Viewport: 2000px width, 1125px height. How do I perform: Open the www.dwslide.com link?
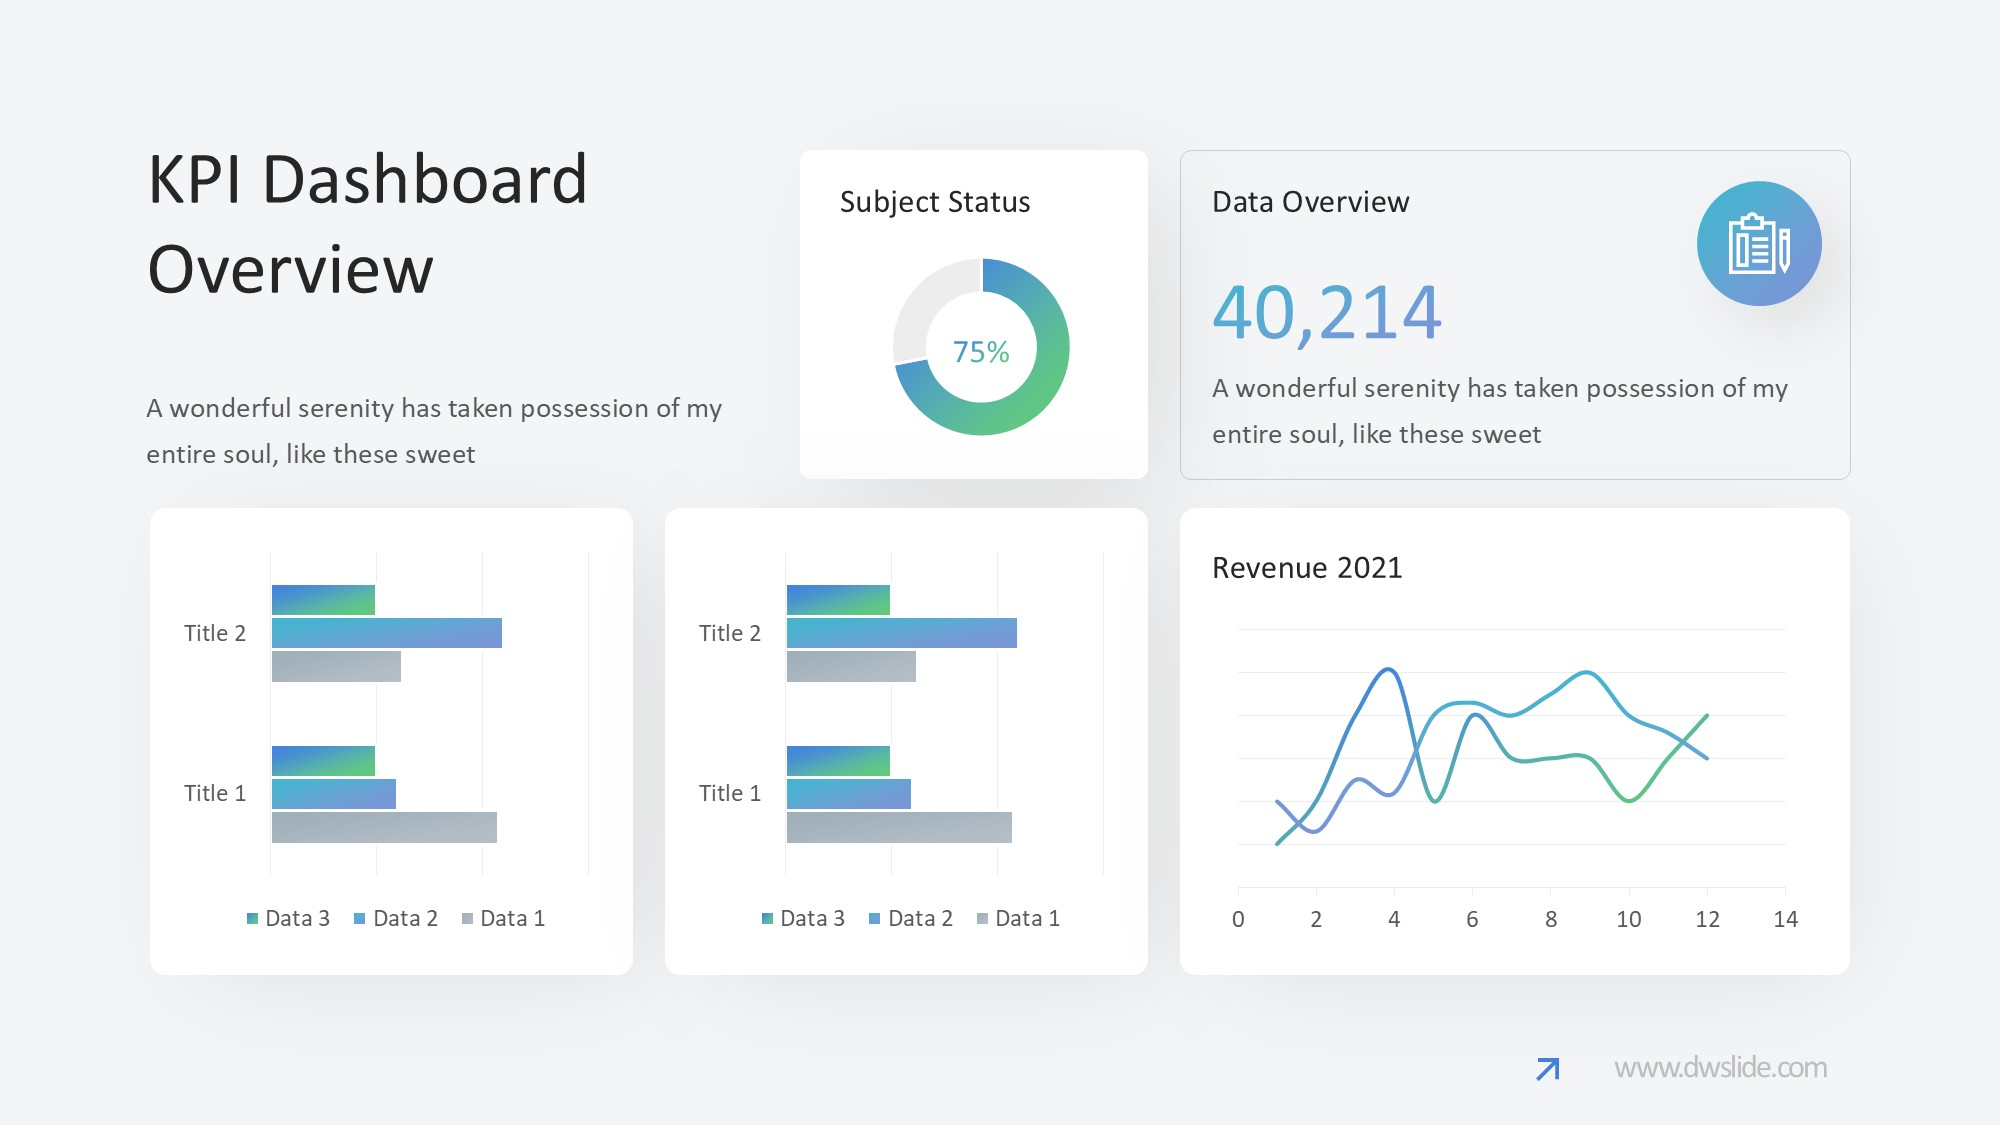1720,1068
